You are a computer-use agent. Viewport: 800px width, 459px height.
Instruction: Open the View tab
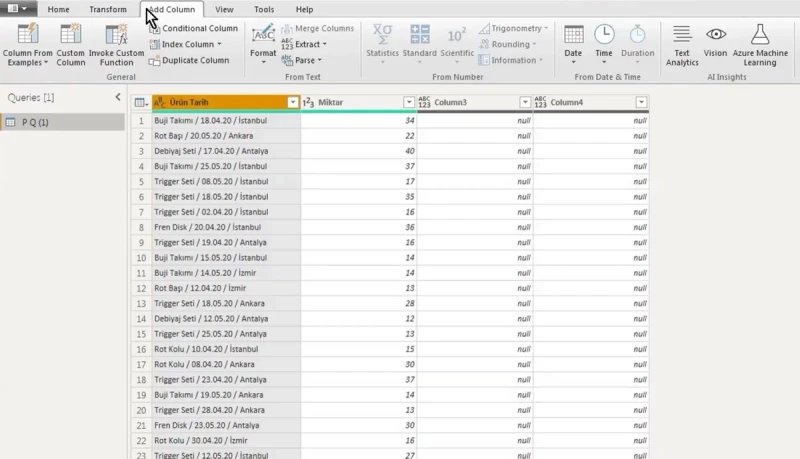[224, 9]
